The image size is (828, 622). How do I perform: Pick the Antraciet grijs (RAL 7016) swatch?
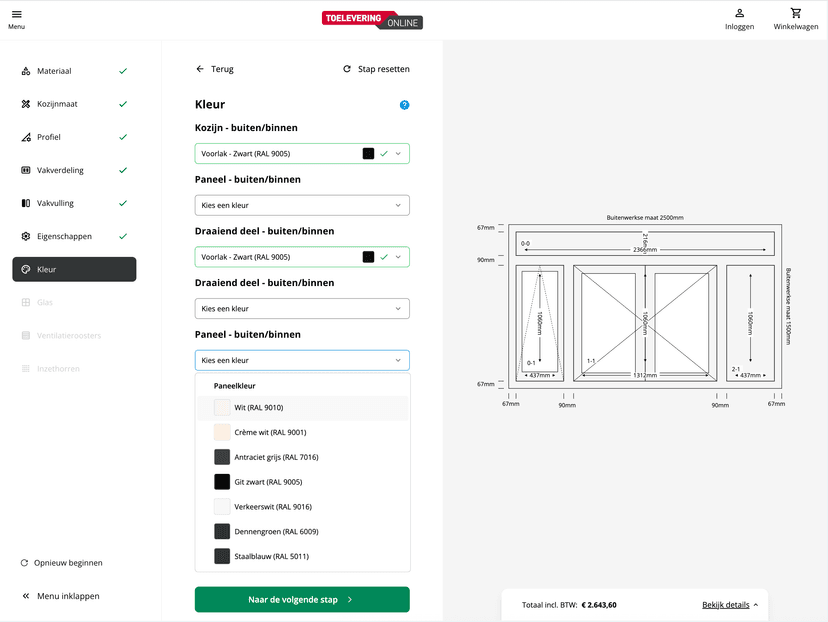click(222, 457)
